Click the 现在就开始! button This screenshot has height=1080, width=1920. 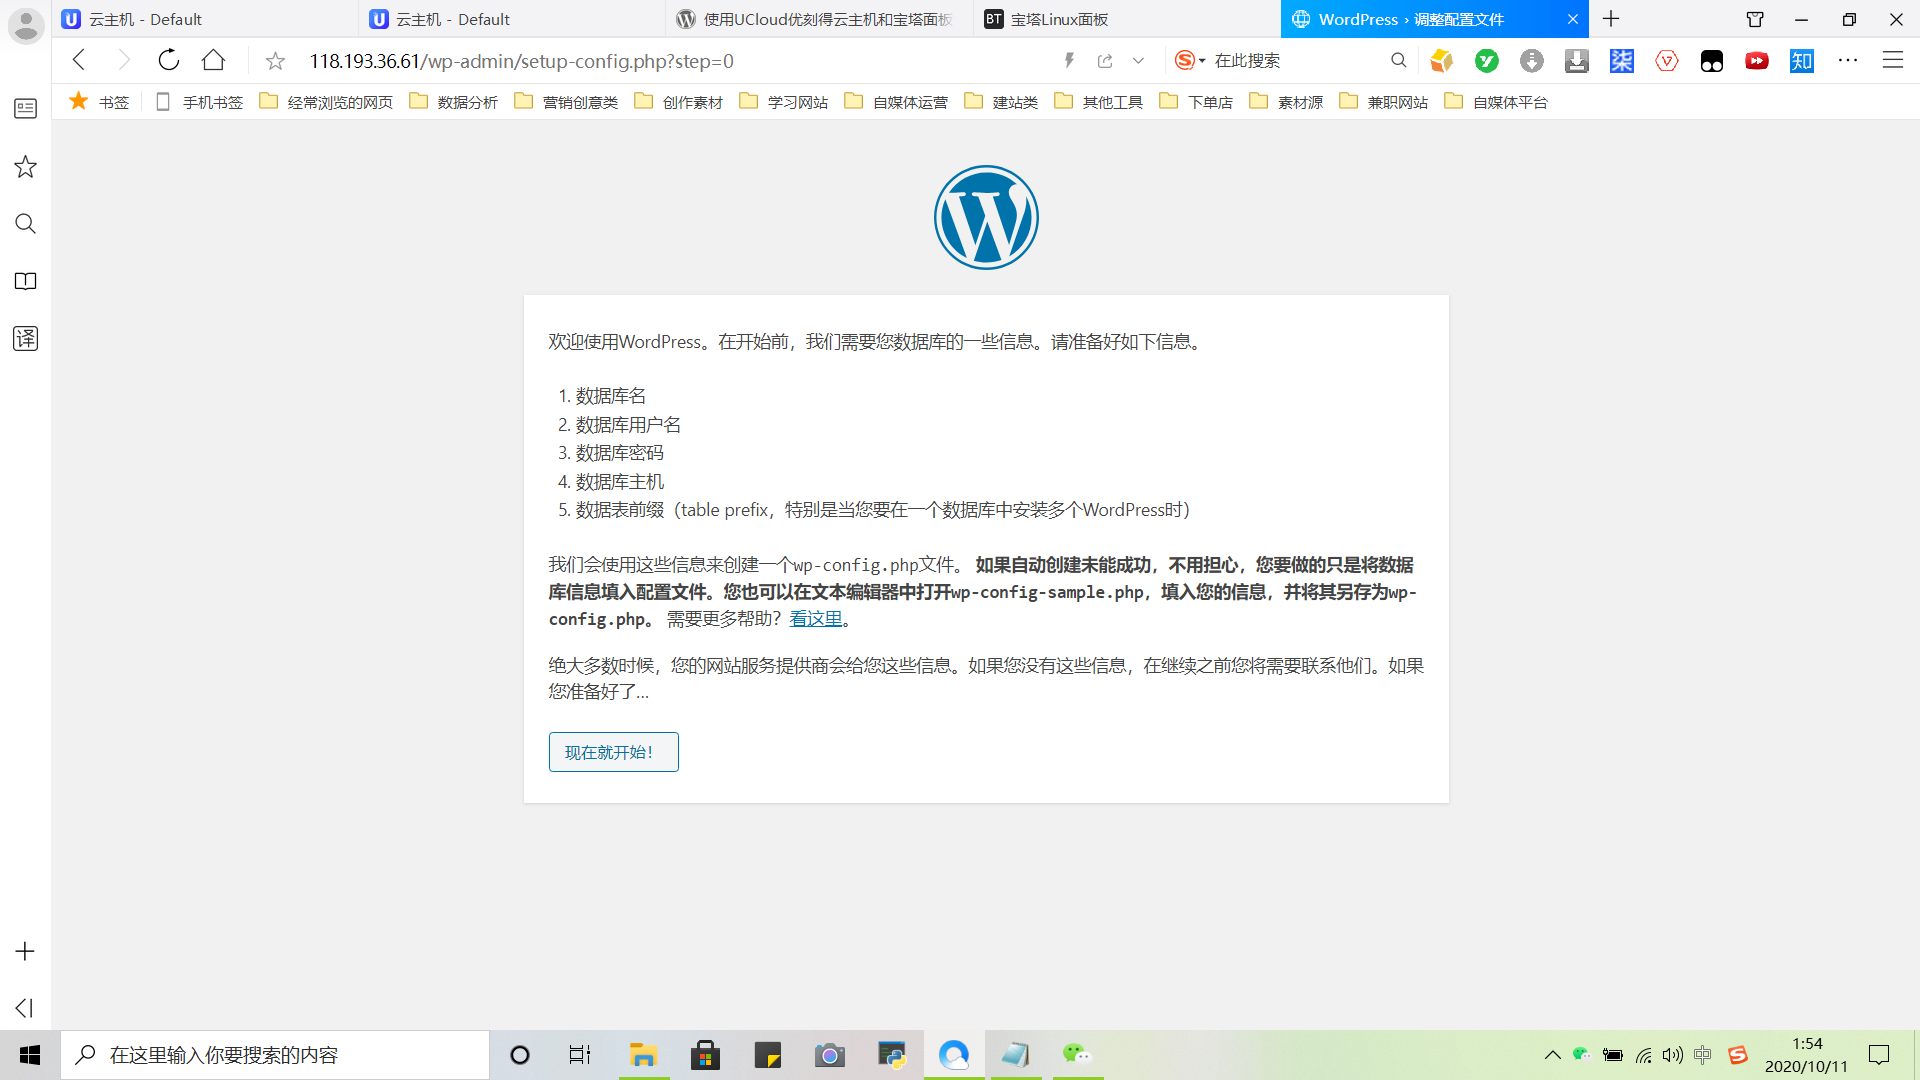tap(614, 752)
